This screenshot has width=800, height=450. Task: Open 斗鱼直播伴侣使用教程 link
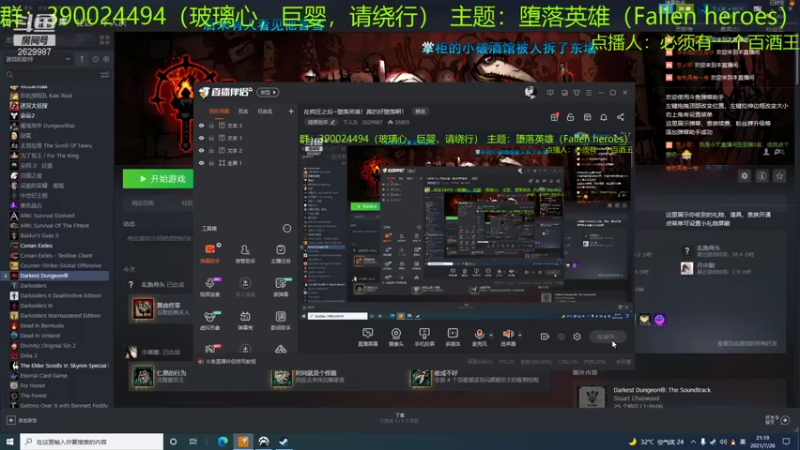coord(231,362)
